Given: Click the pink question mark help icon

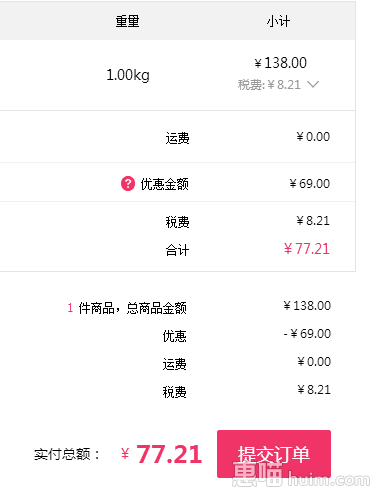Looking at the screenshot, I should [x=128, y=184].
